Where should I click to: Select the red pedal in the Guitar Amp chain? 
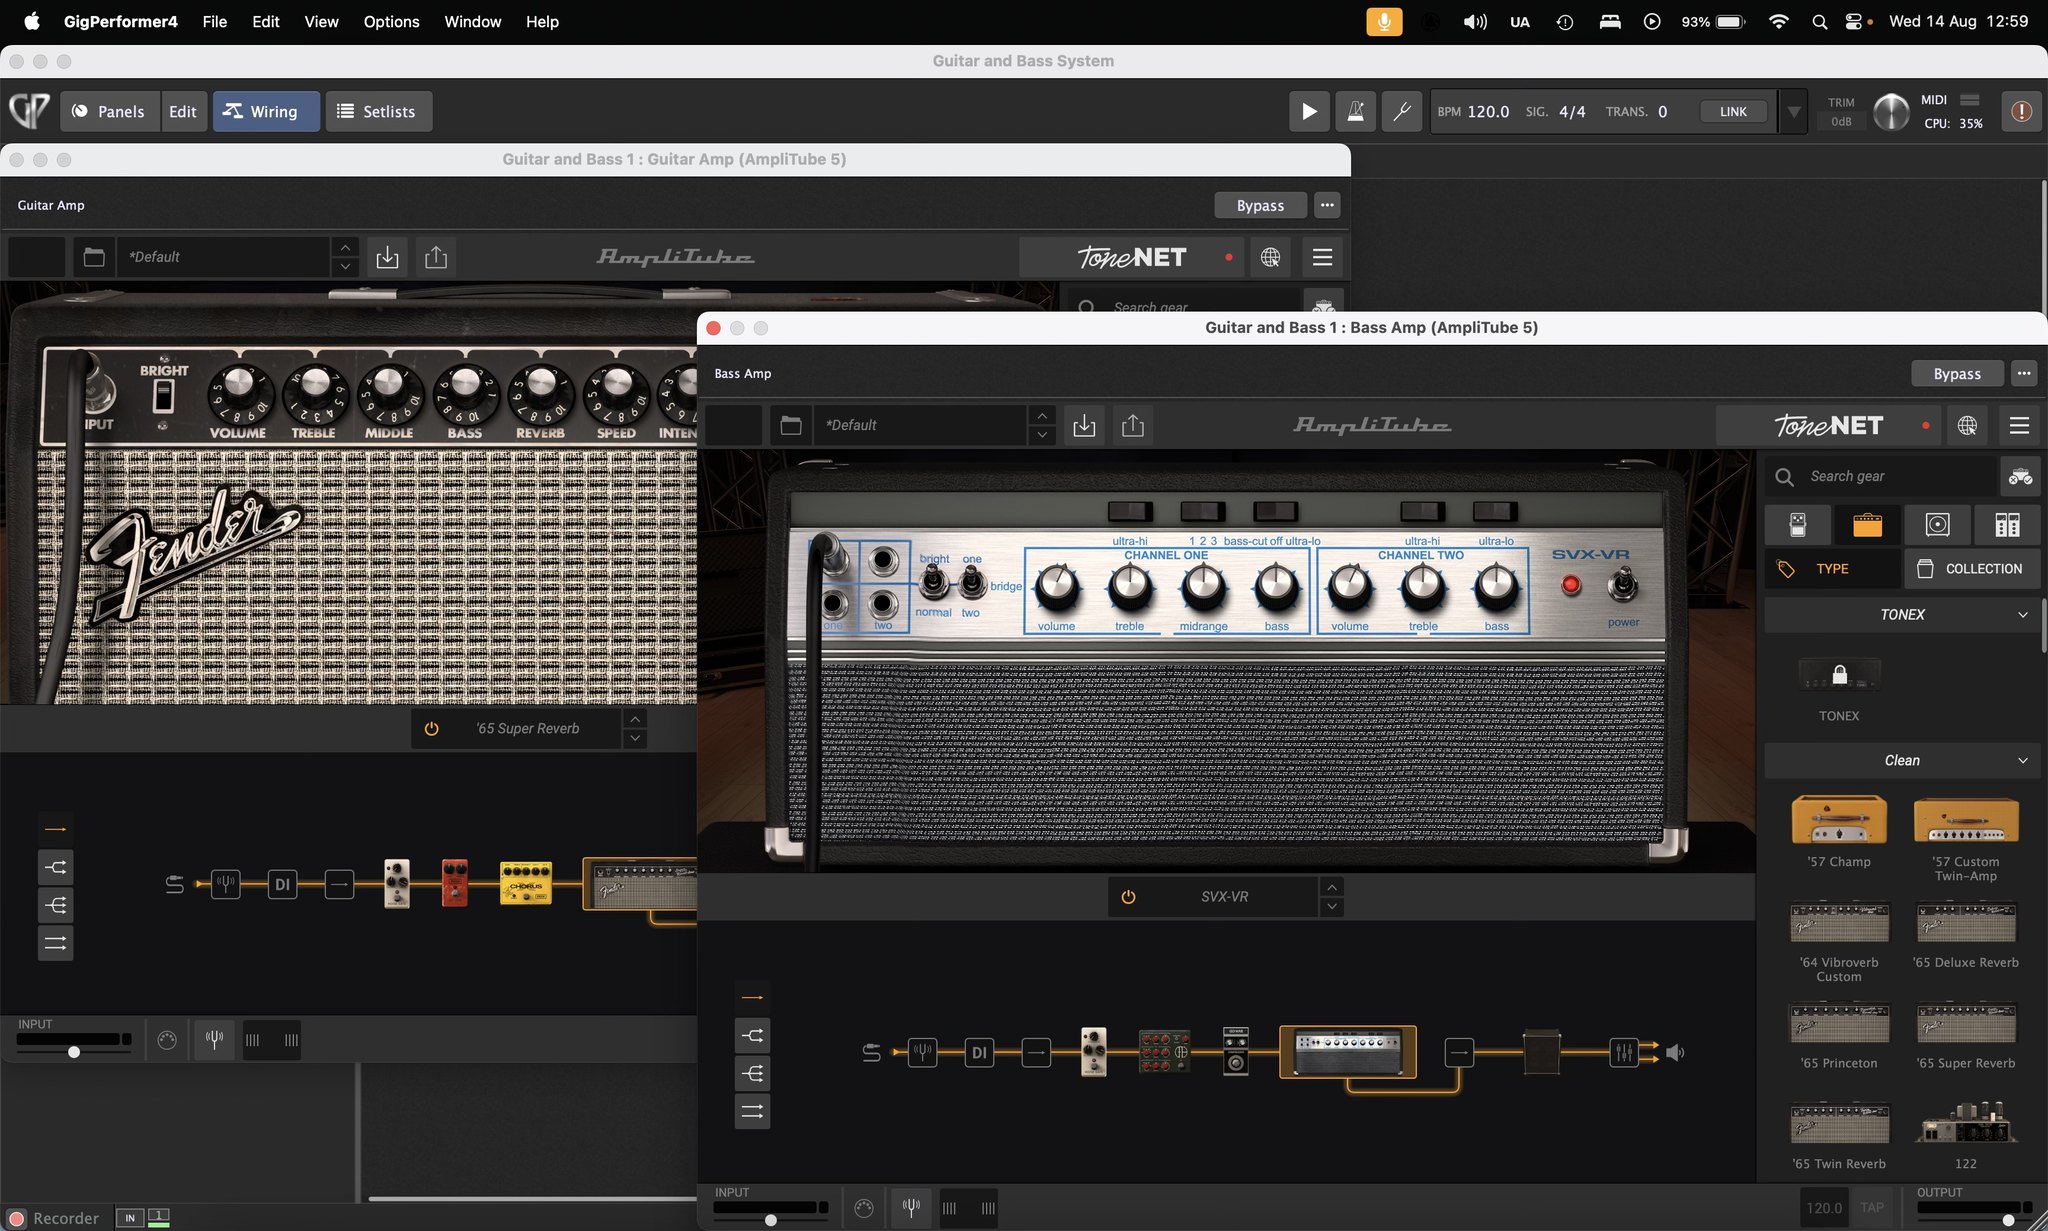pos(454,883)
